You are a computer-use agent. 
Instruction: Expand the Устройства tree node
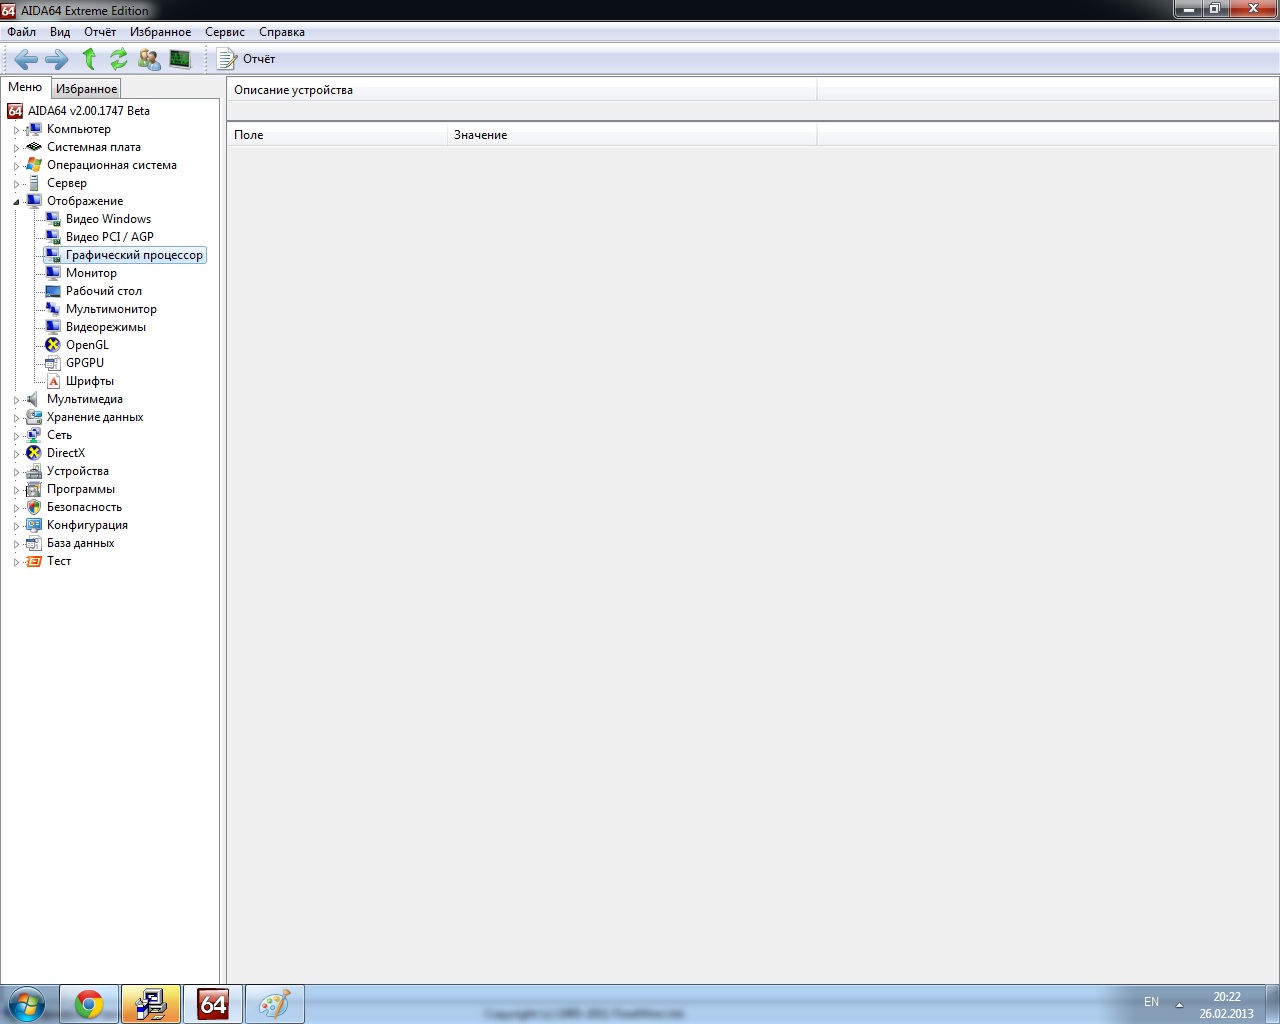16,472
